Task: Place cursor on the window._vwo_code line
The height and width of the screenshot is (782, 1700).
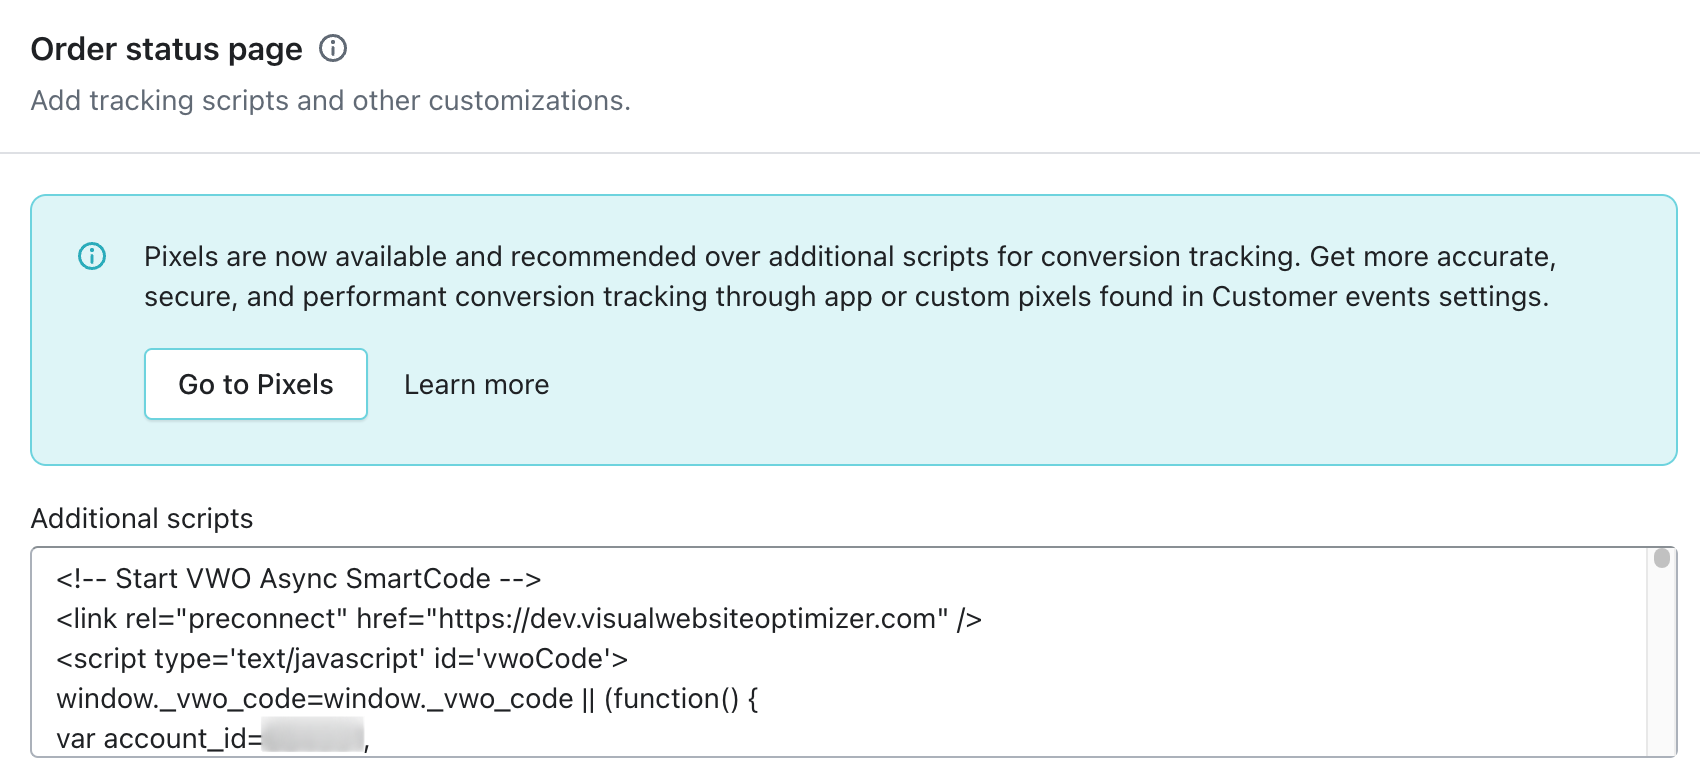Action: point(407,699)
